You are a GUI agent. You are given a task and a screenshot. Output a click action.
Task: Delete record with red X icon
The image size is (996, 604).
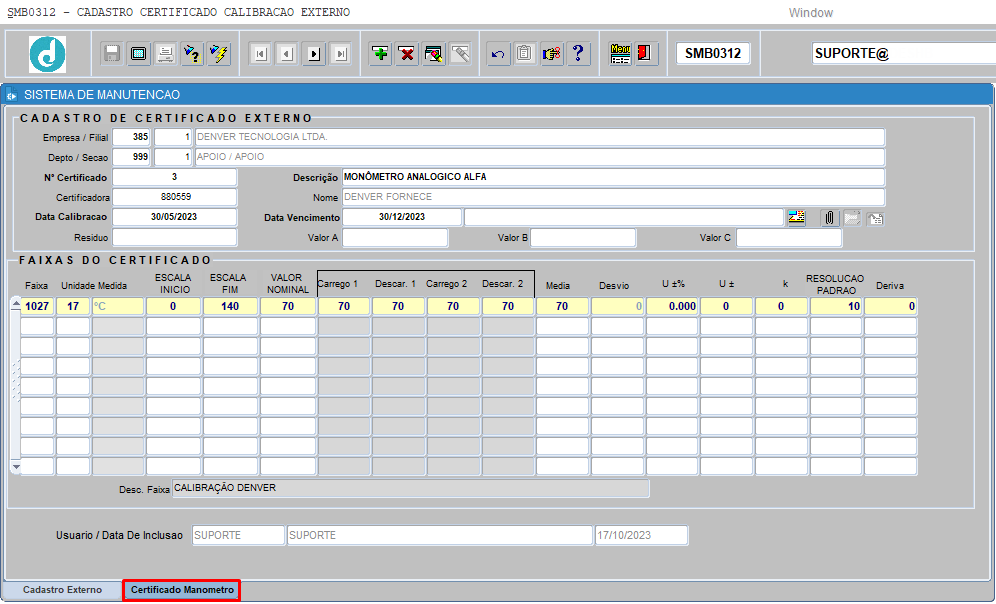[407, 54]
